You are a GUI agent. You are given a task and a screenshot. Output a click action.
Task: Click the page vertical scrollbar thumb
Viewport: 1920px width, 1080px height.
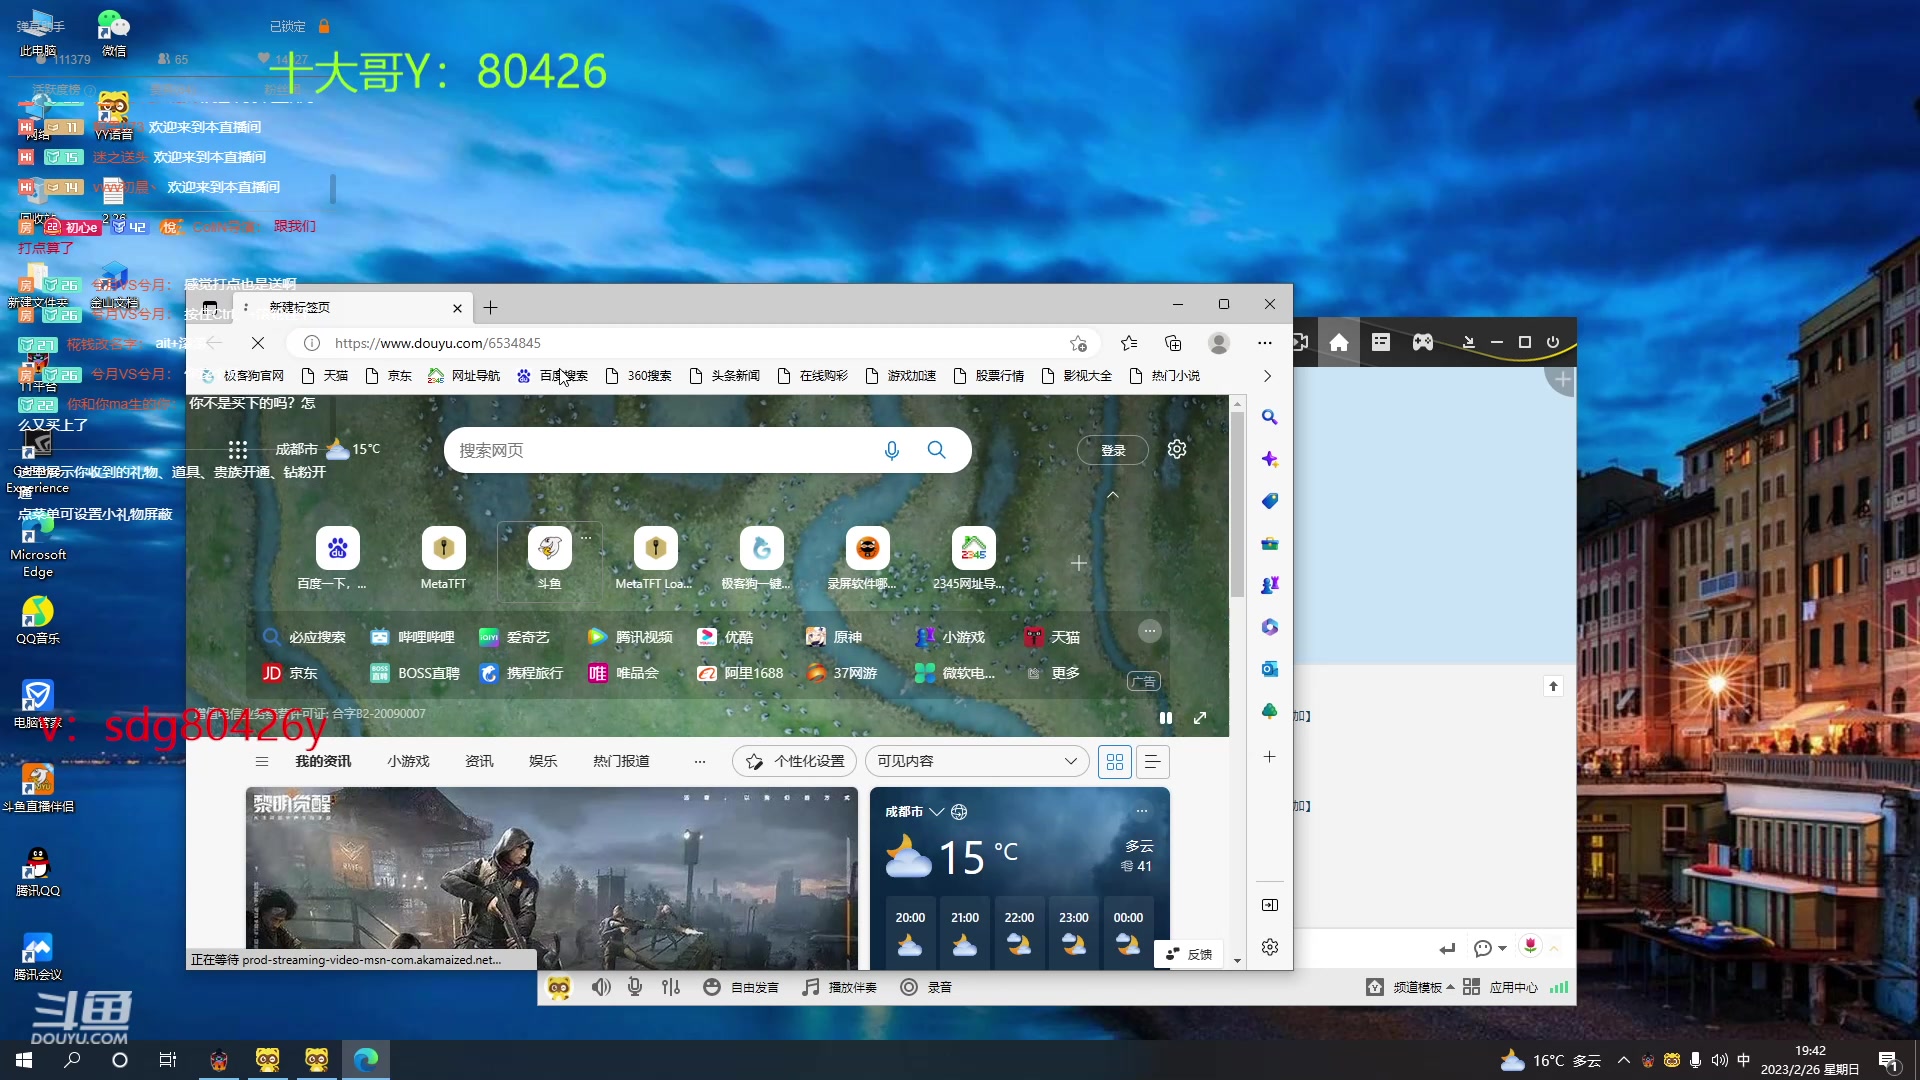(x=1237, y=504)
